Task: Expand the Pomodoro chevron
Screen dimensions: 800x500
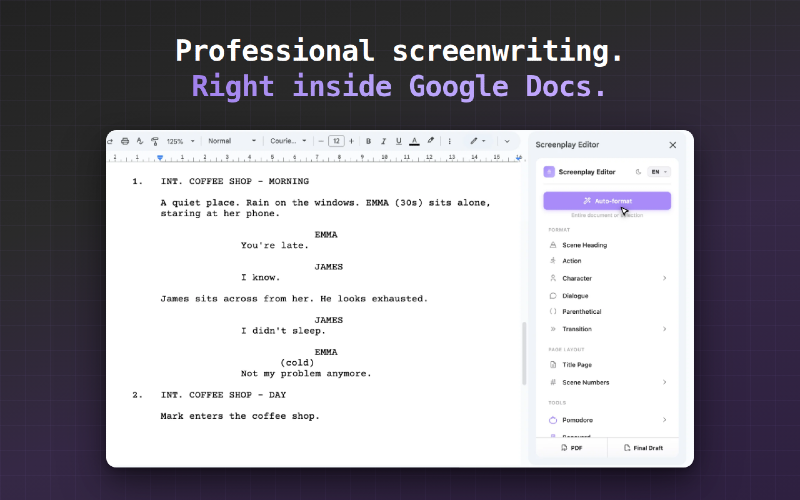Action: [664, 420]
